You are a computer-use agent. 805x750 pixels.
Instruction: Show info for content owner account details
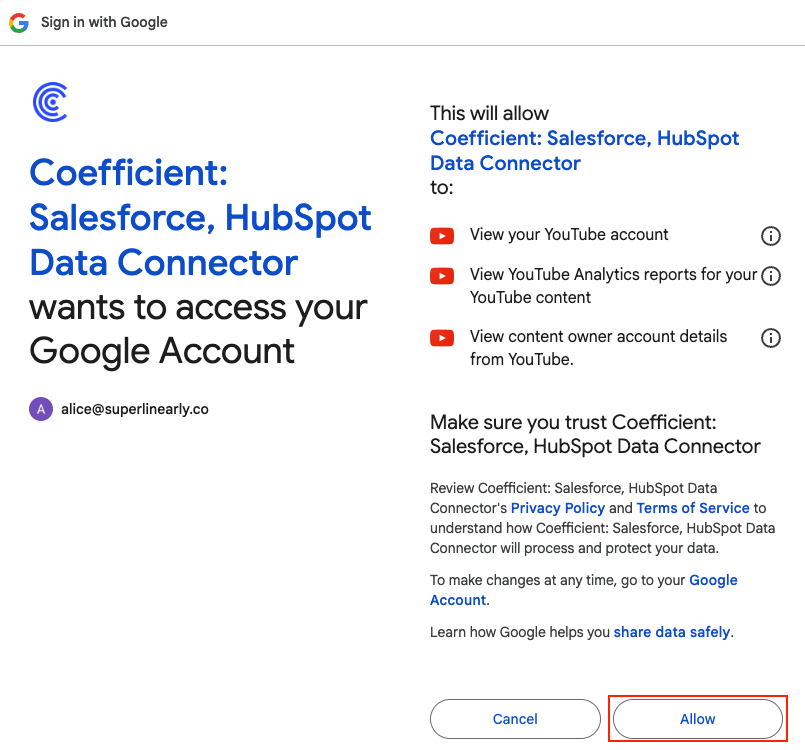pyautogui.click(x=771, y=338)
